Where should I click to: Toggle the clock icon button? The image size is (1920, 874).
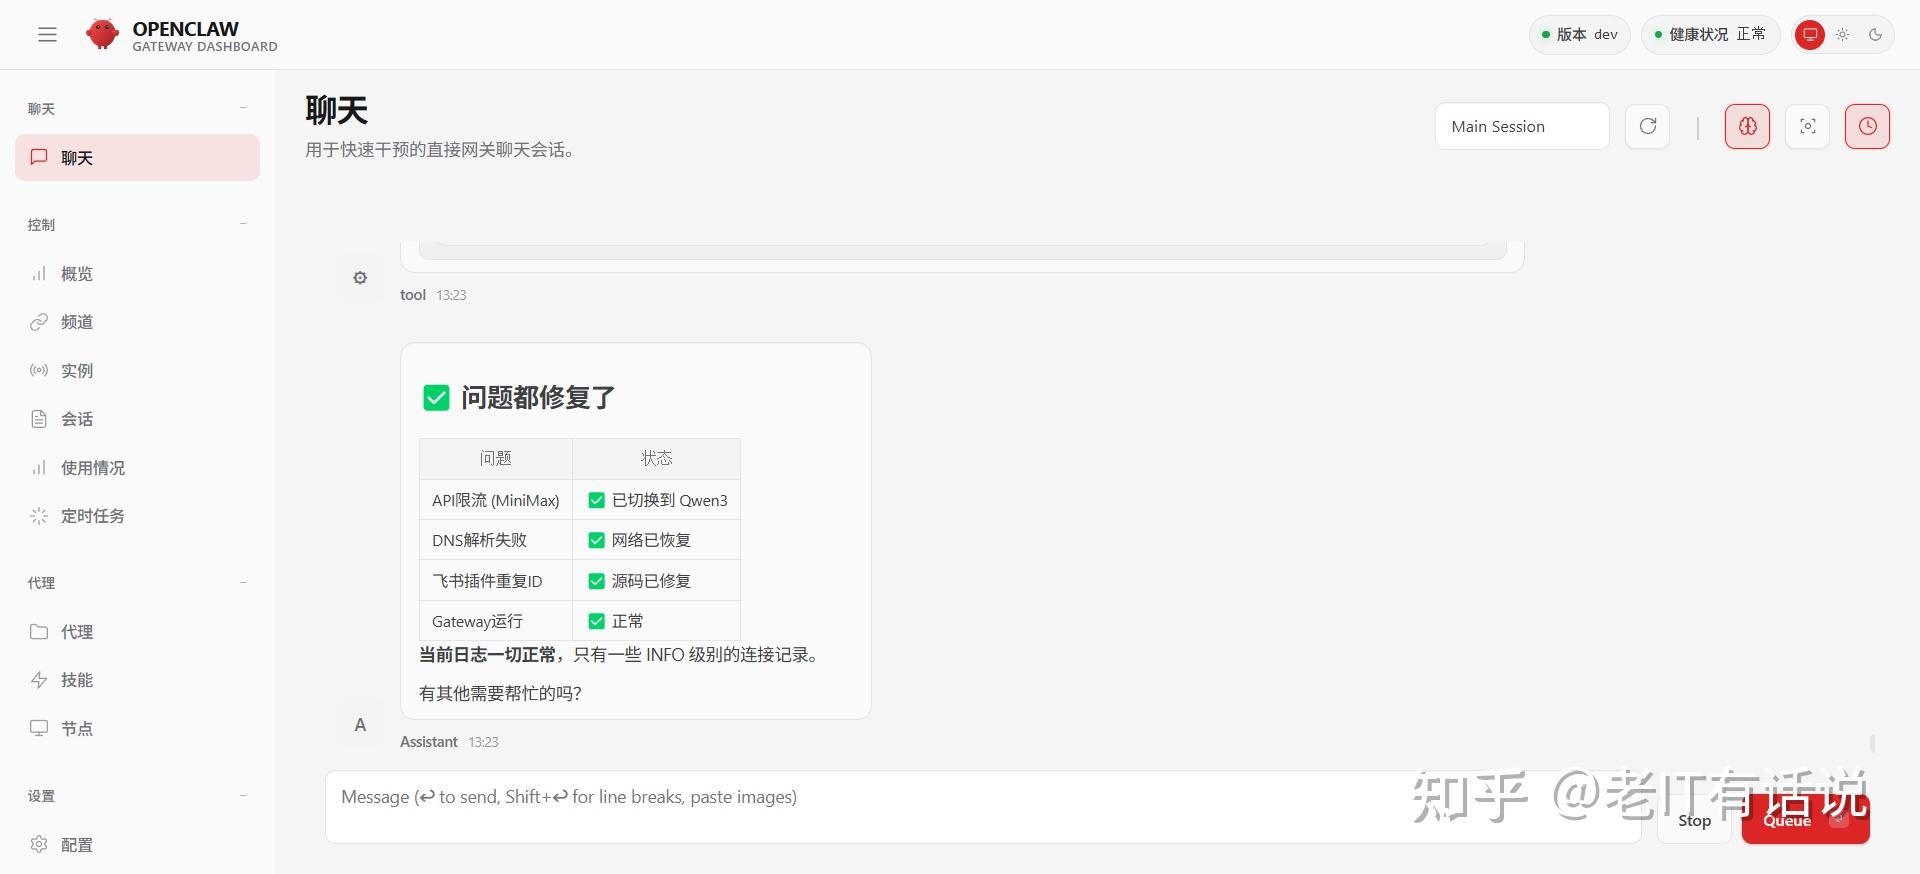[1868, 126]
